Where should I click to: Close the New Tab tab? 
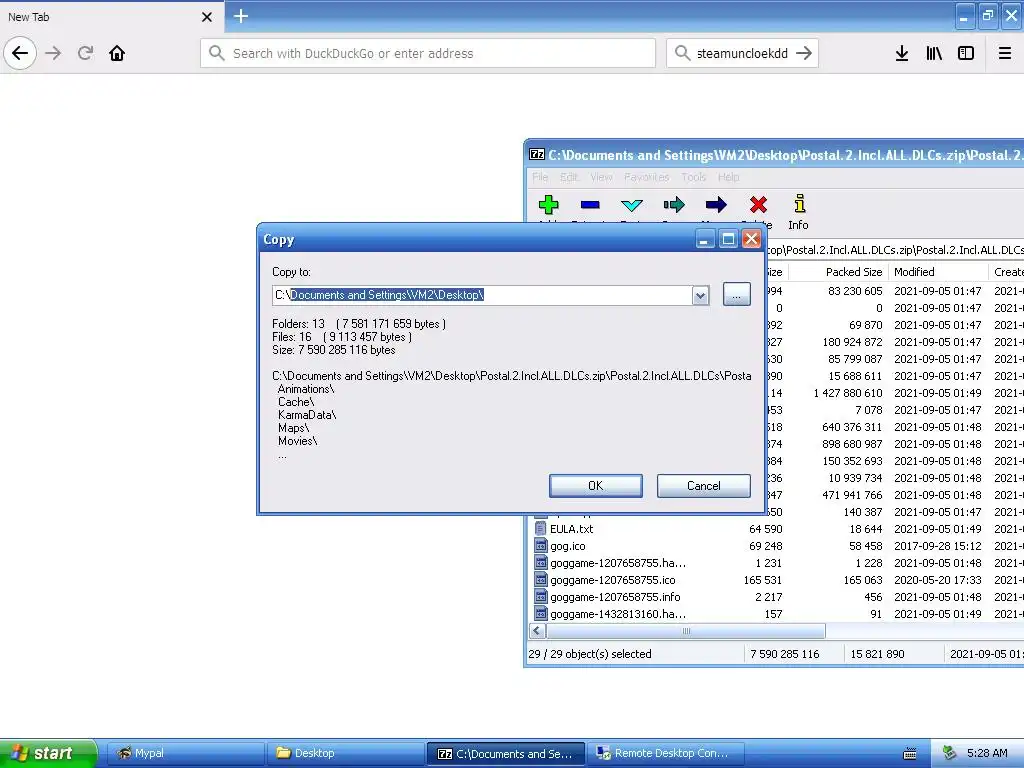[x=207, y=17]
